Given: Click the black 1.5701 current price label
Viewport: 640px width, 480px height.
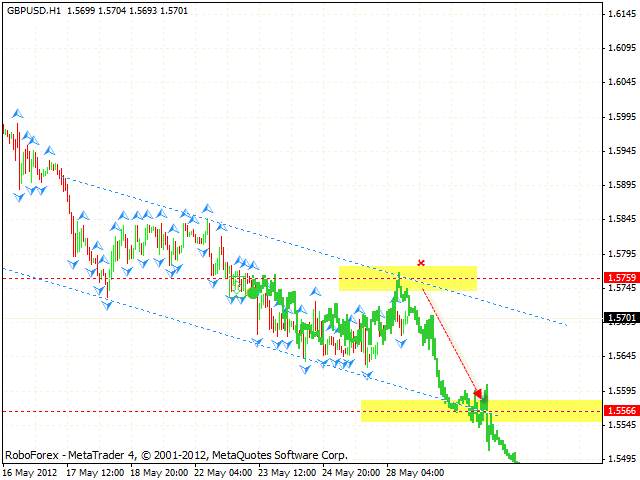Looking at the screenshot, I should click(x=620, y=318).
